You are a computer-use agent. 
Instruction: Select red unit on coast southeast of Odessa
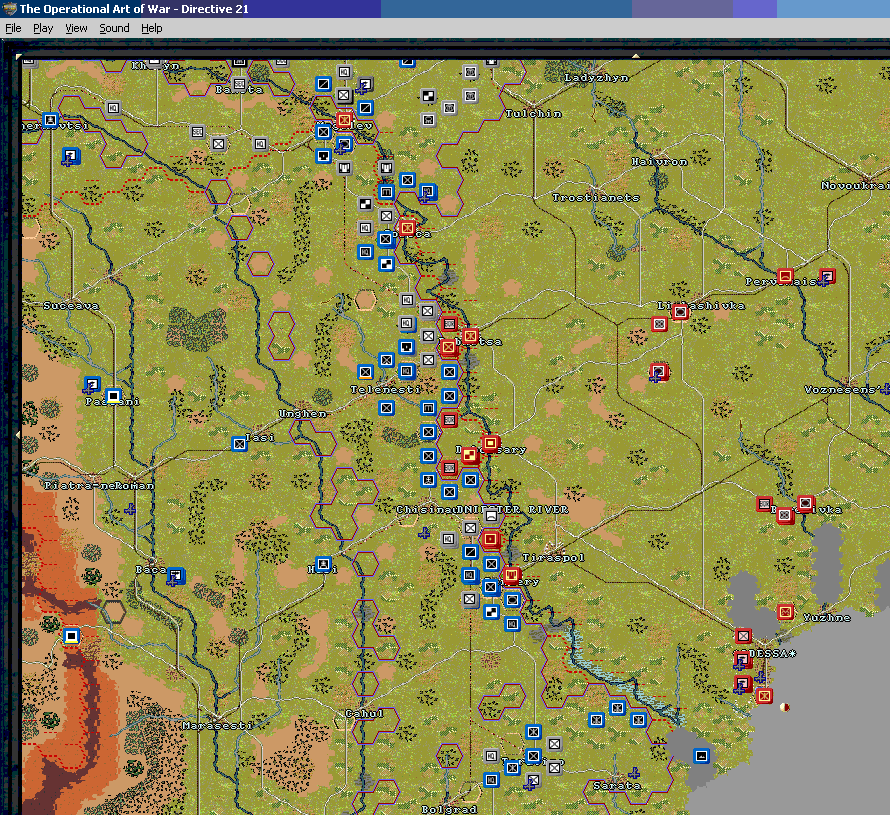point(764,696)
